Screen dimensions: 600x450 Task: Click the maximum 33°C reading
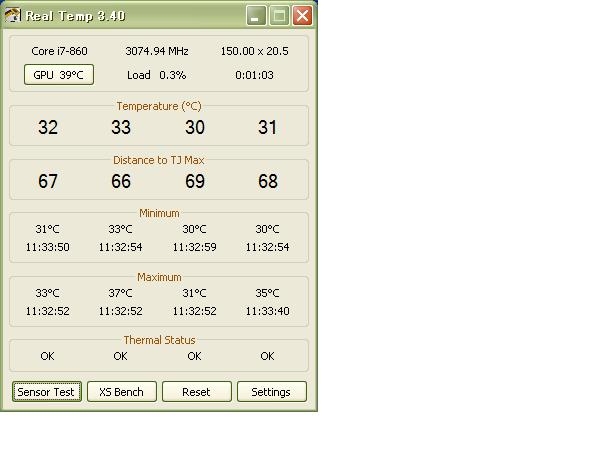click(x=47, y=293)
